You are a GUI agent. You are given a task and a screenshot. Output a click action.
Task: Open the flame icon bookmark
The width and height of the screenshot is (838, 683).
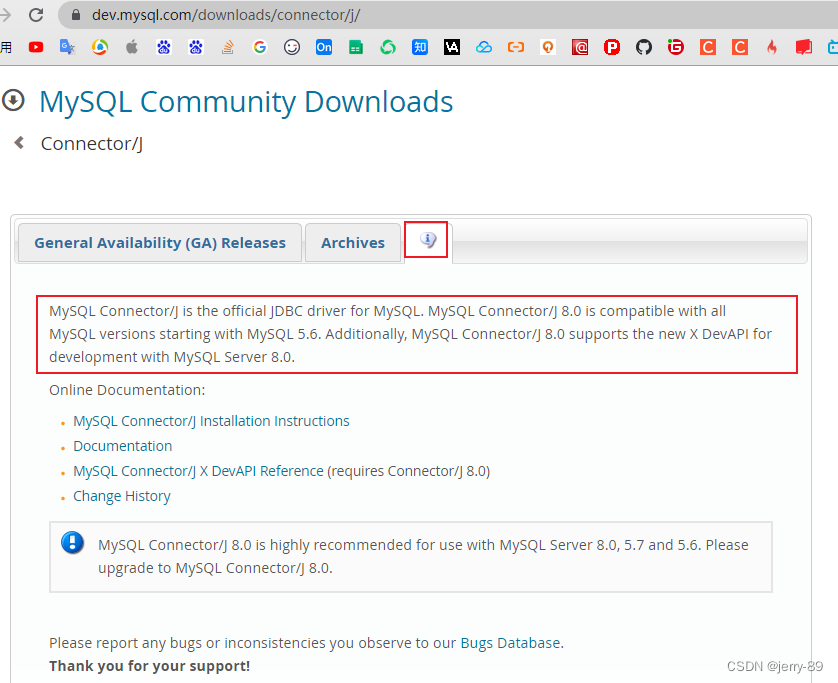tap(772, 48)
